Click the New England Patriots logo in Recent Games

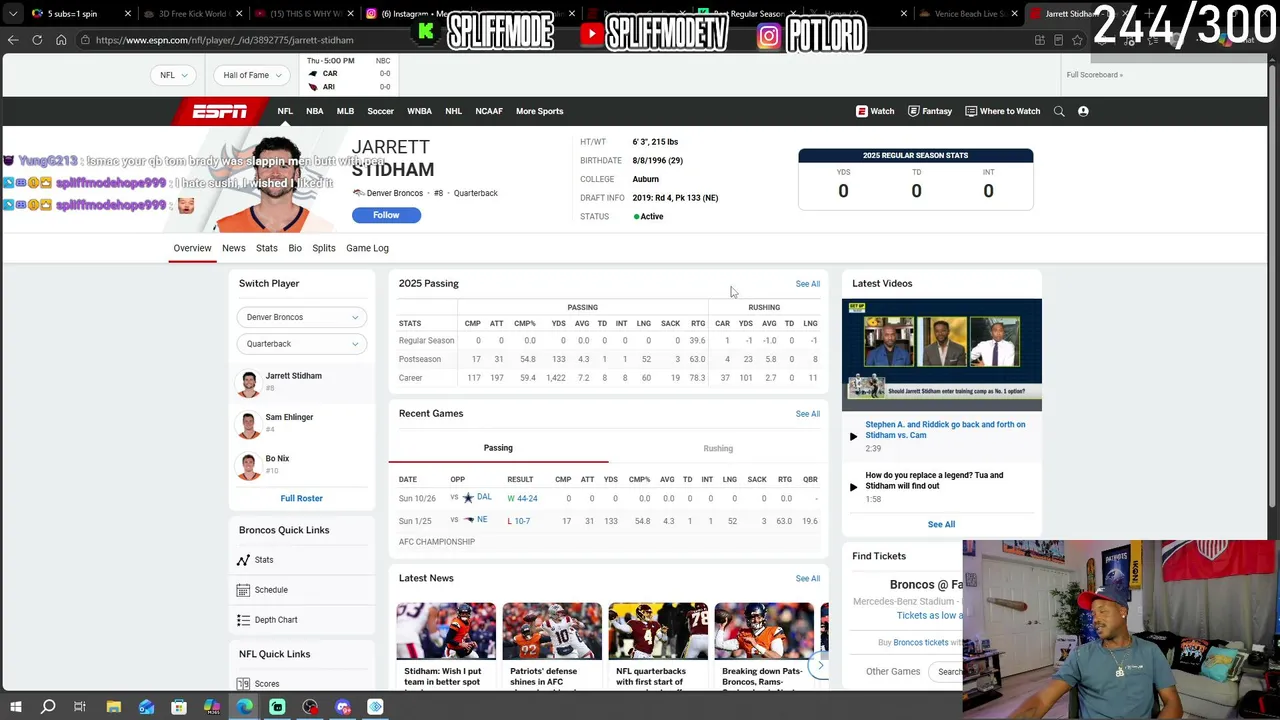tap(468, 520)
